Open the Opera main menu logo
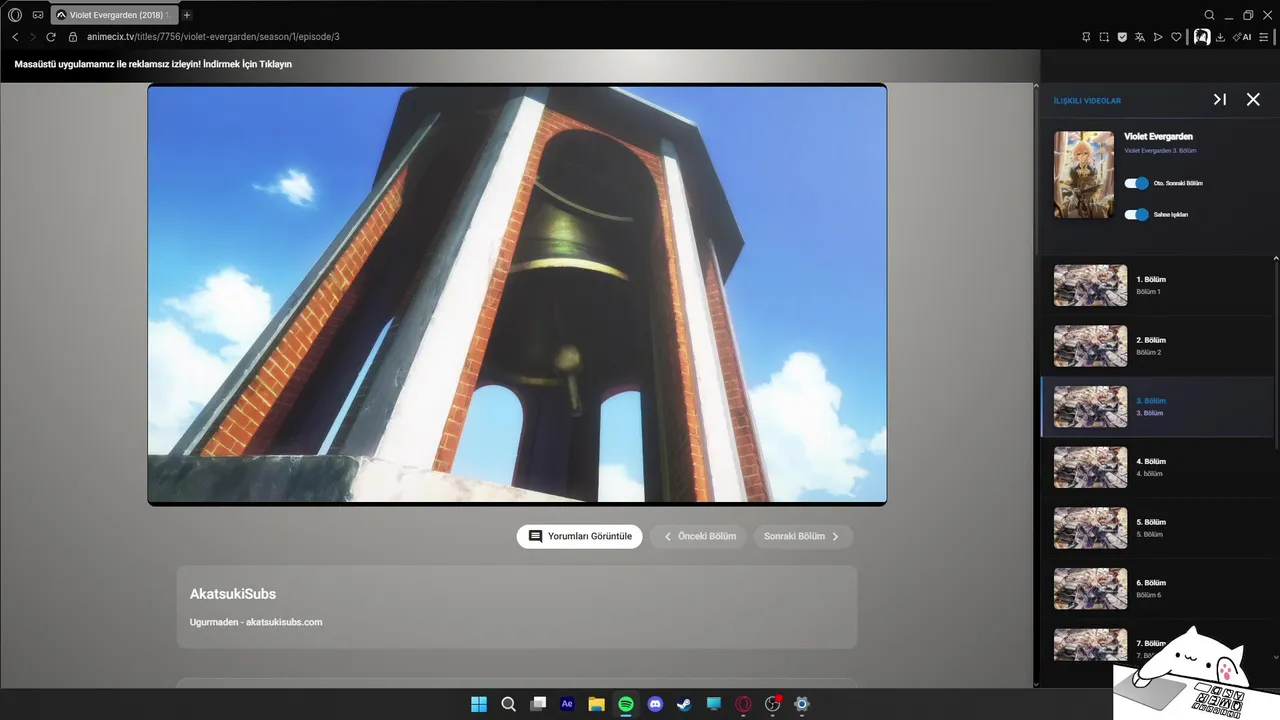This screenshot has height=720, width=1280. point(15,15)
